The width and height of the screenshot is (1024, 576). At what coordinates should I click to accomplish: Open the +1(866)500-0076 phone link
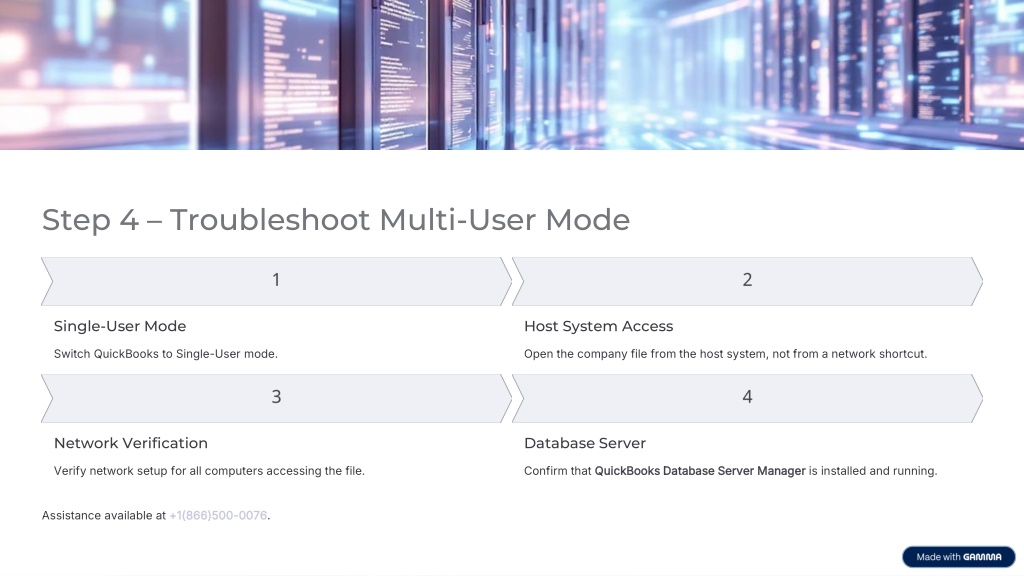click(219, 516)
